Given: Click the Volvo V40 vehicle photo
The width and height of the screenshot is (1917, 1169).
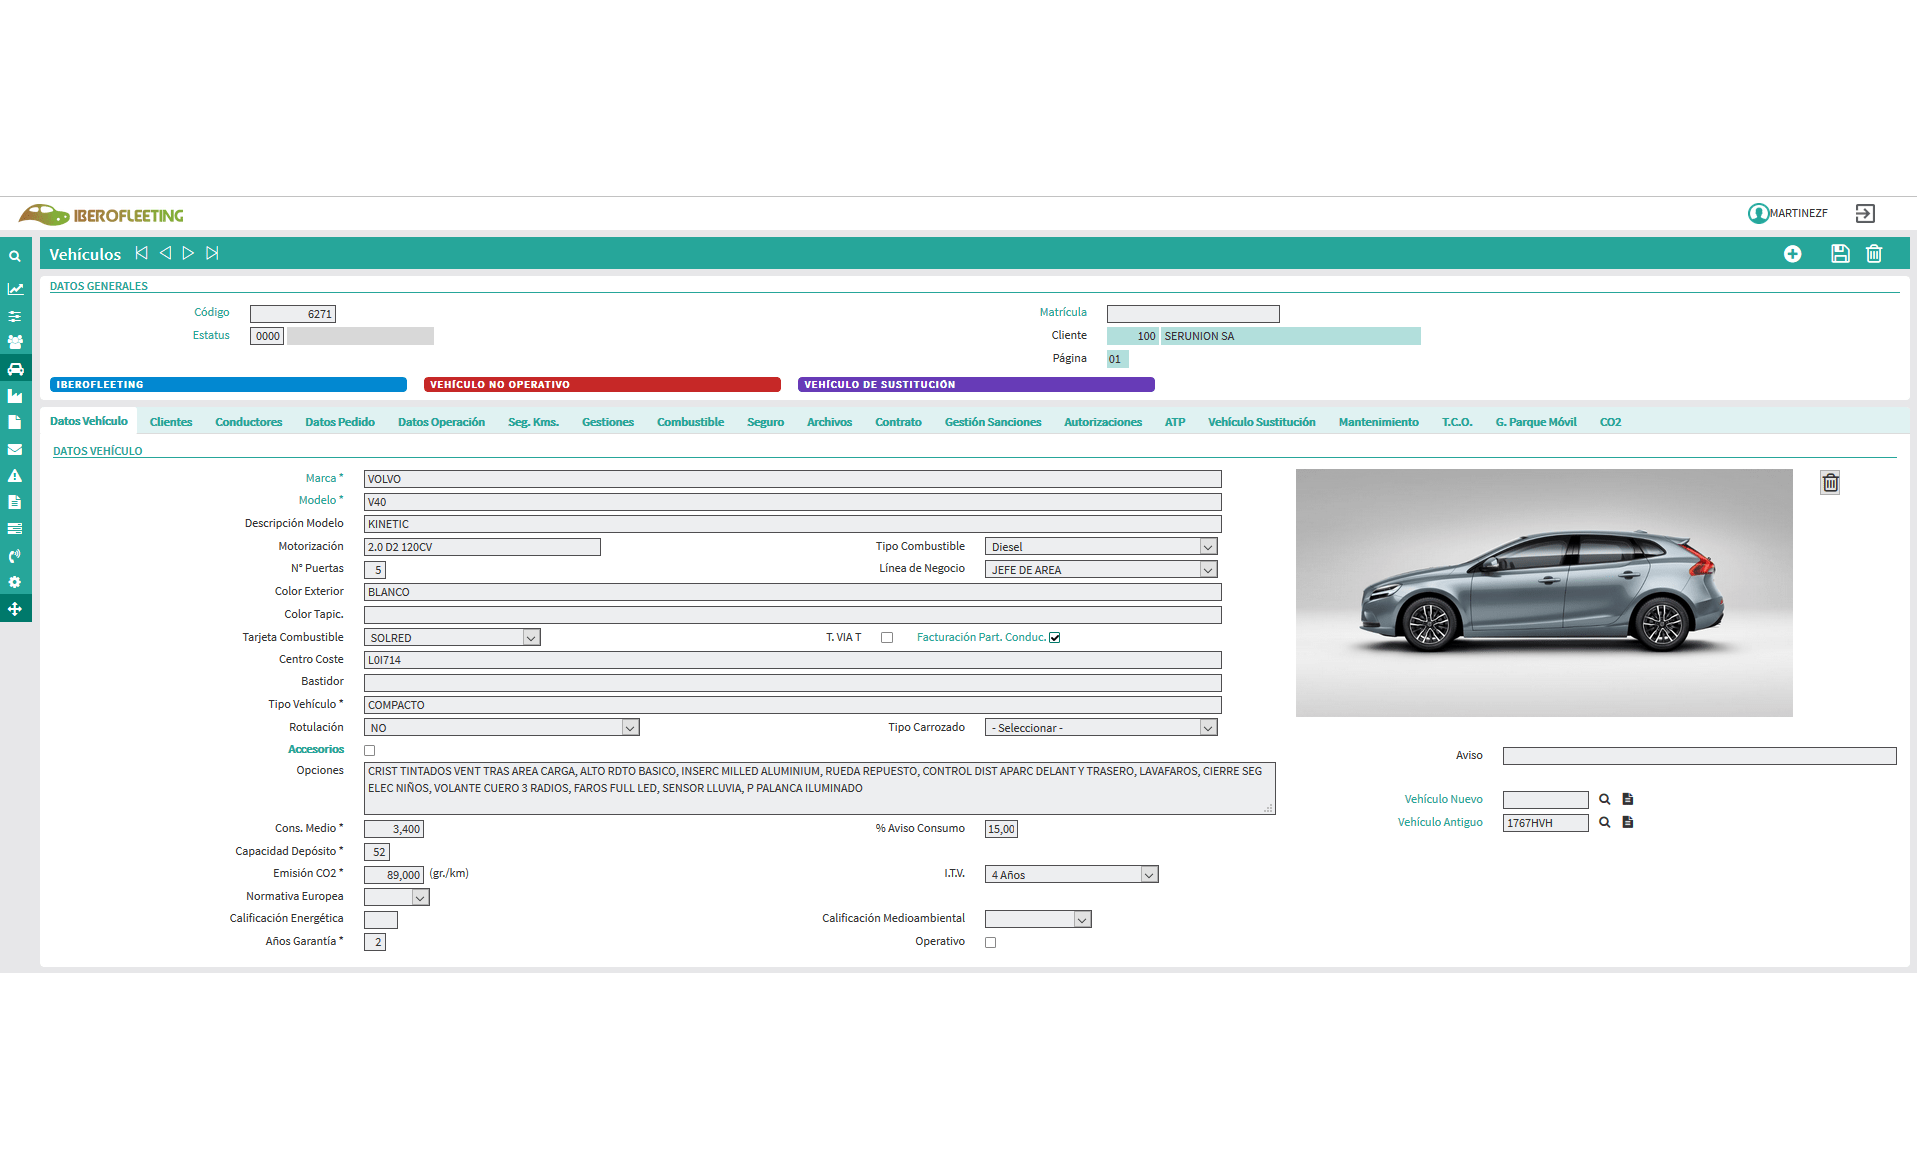Looking at the screenshot, I should pos(1544,593).
